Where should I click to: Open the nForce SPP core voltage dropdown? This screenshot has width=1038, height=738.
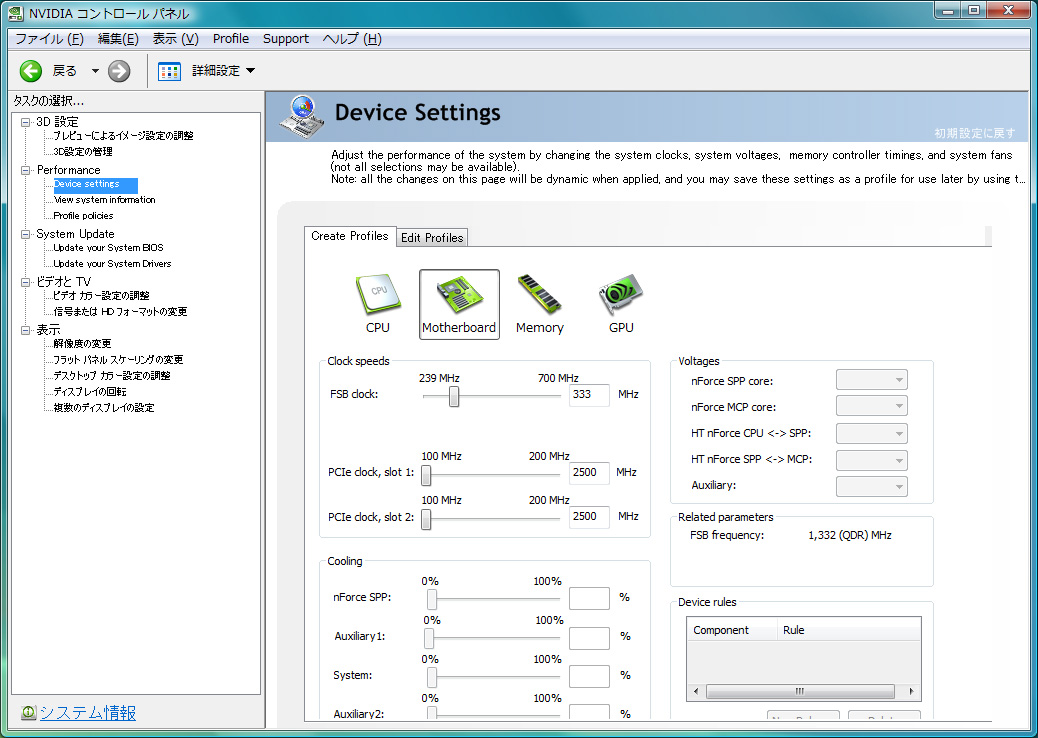871,380
